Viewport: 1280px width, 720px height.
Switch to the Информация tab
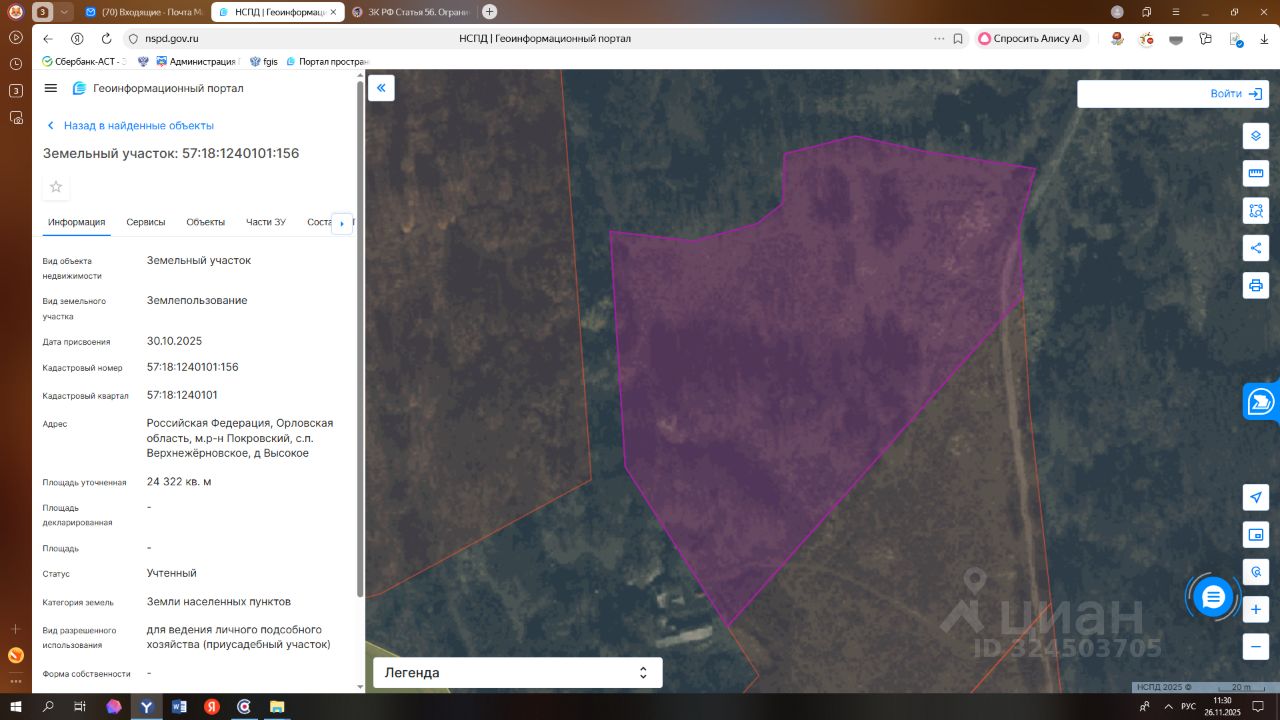76,222
